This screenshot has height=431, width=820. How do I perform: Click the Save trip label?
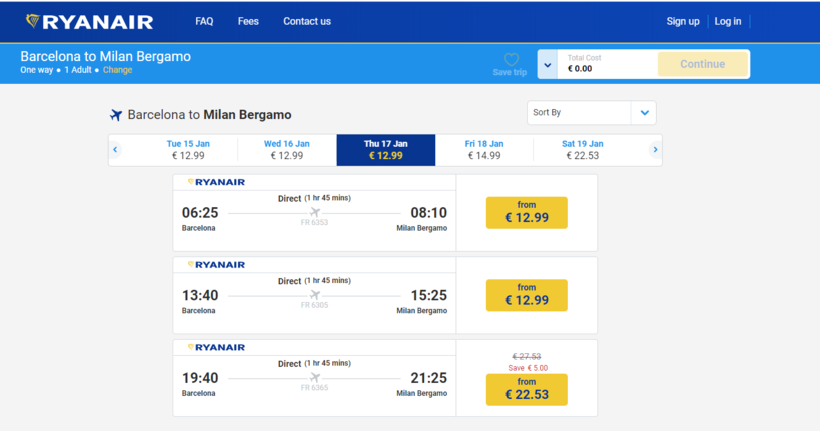click(x=510, y=73)
